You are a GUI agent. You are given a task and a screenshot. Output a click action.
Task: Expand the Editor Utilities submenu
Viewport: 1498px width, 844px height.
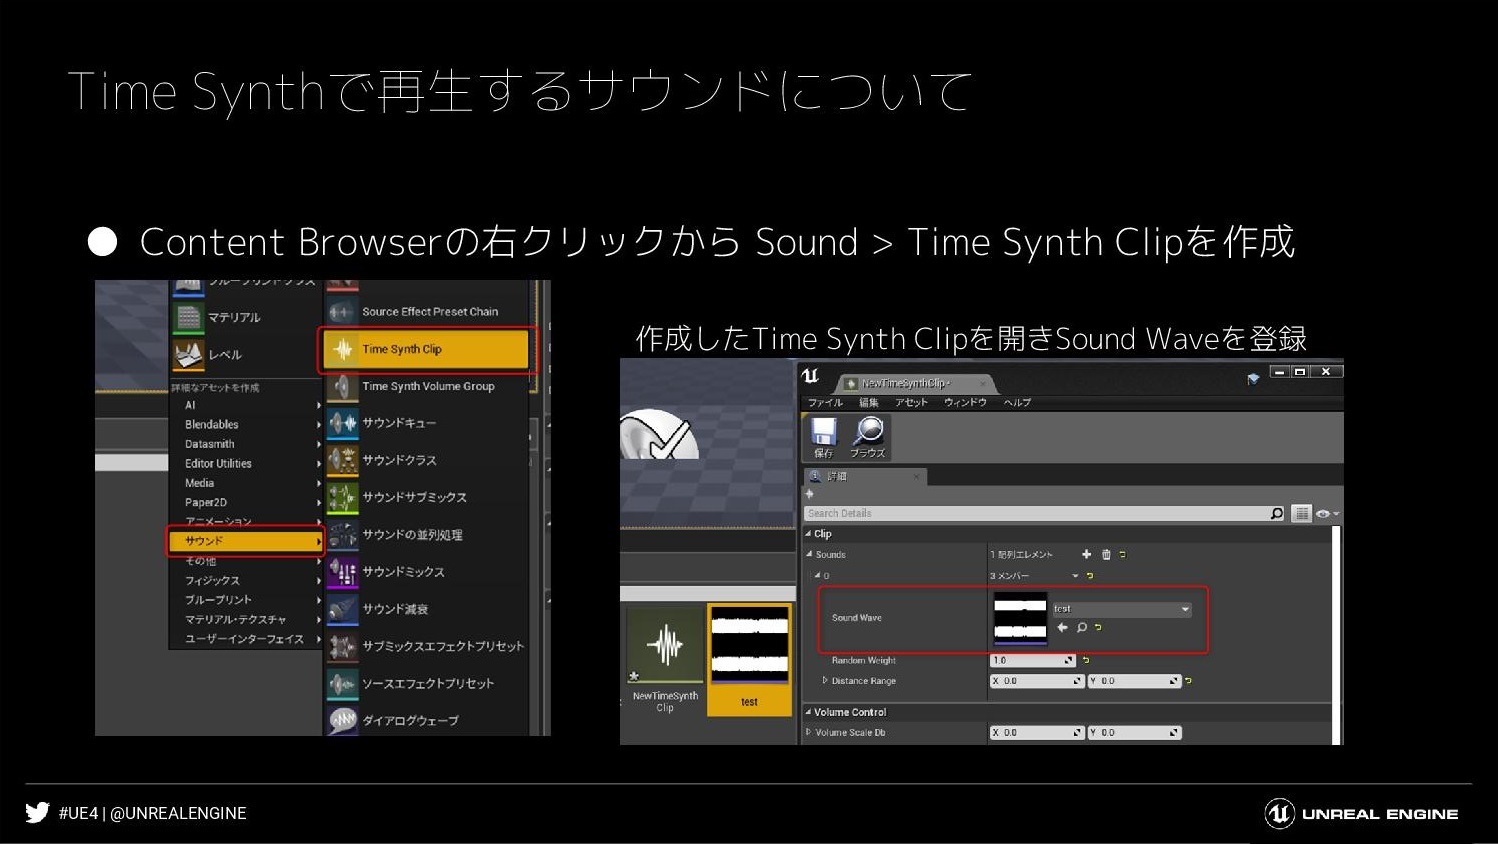(246, 464)
